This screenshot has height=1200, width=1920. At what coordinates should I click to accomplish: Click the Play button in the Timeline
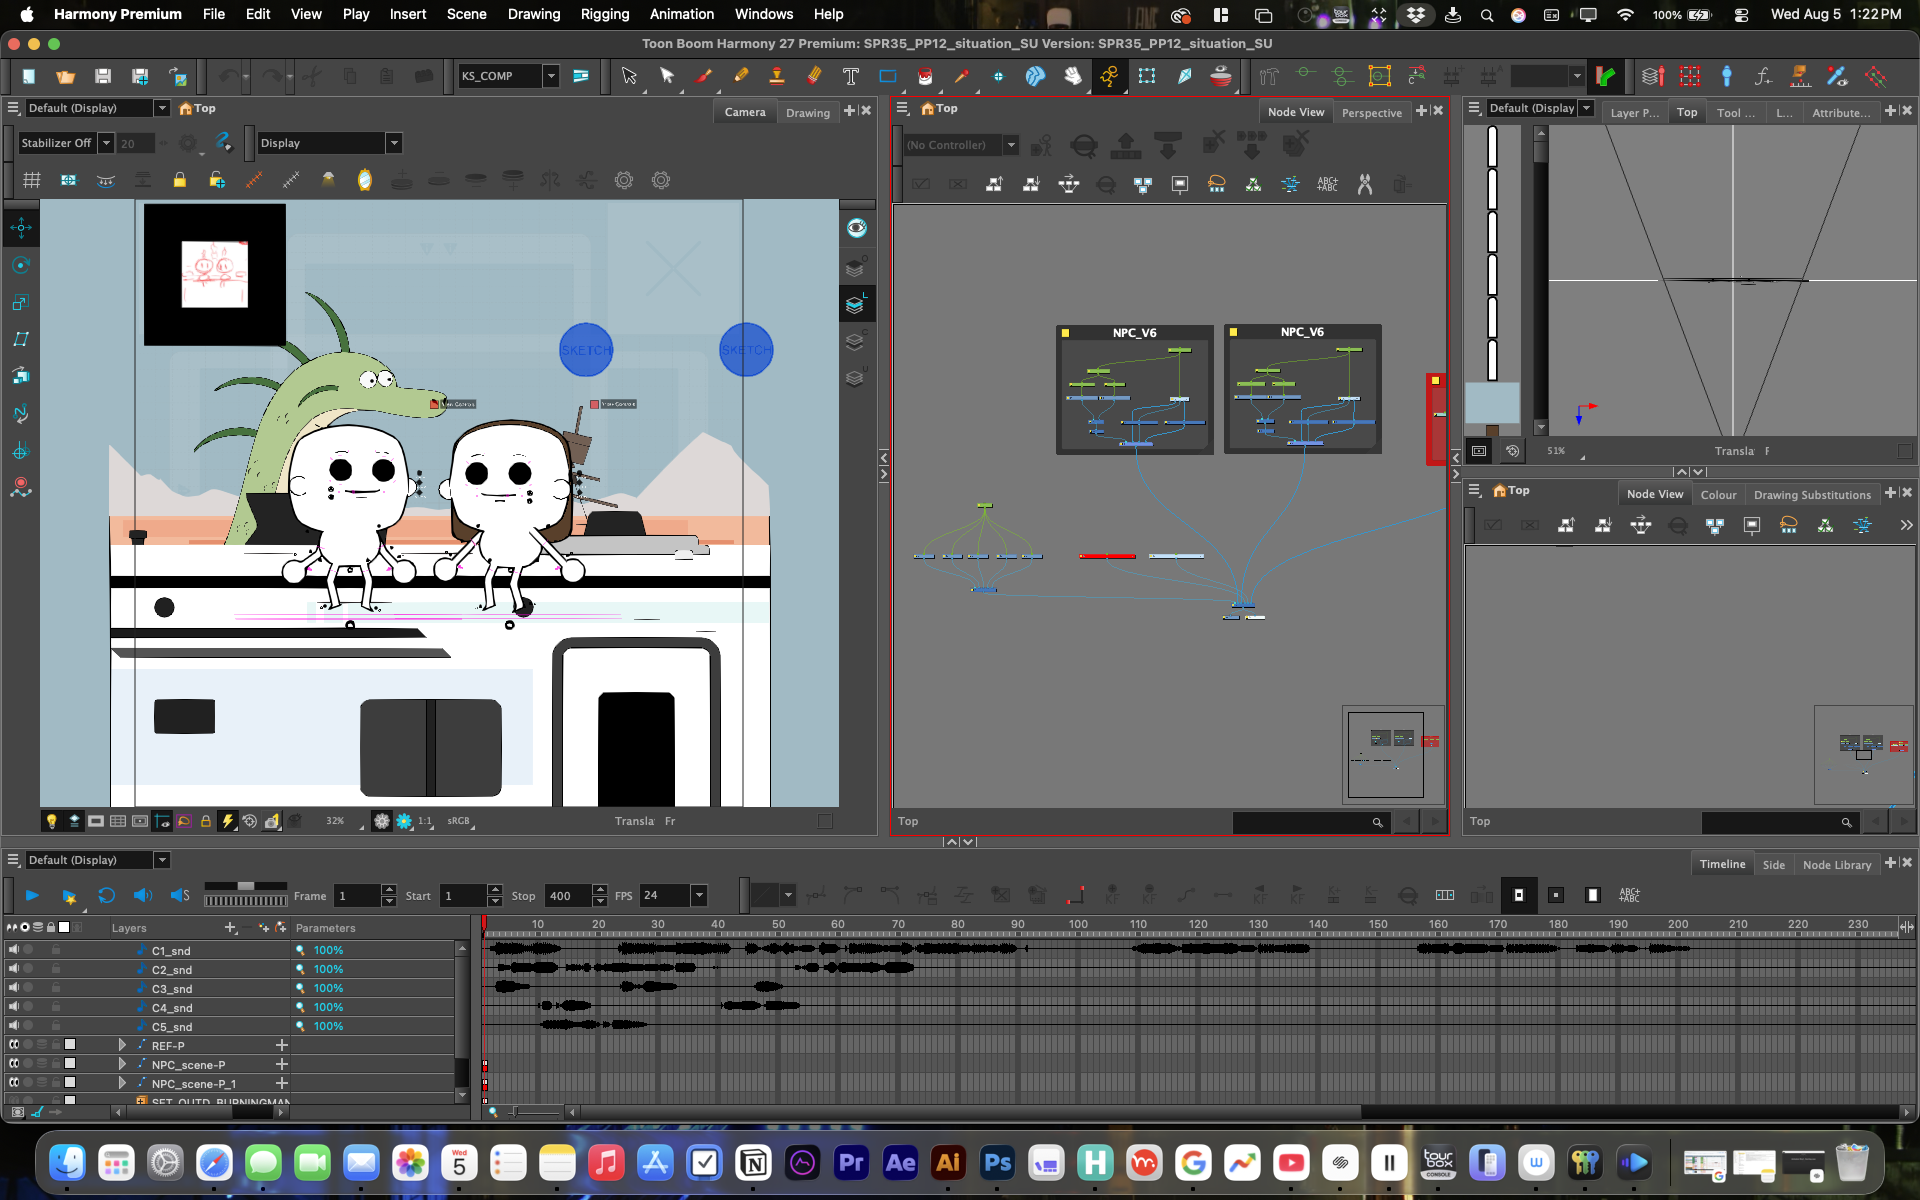tap(32, 895)
